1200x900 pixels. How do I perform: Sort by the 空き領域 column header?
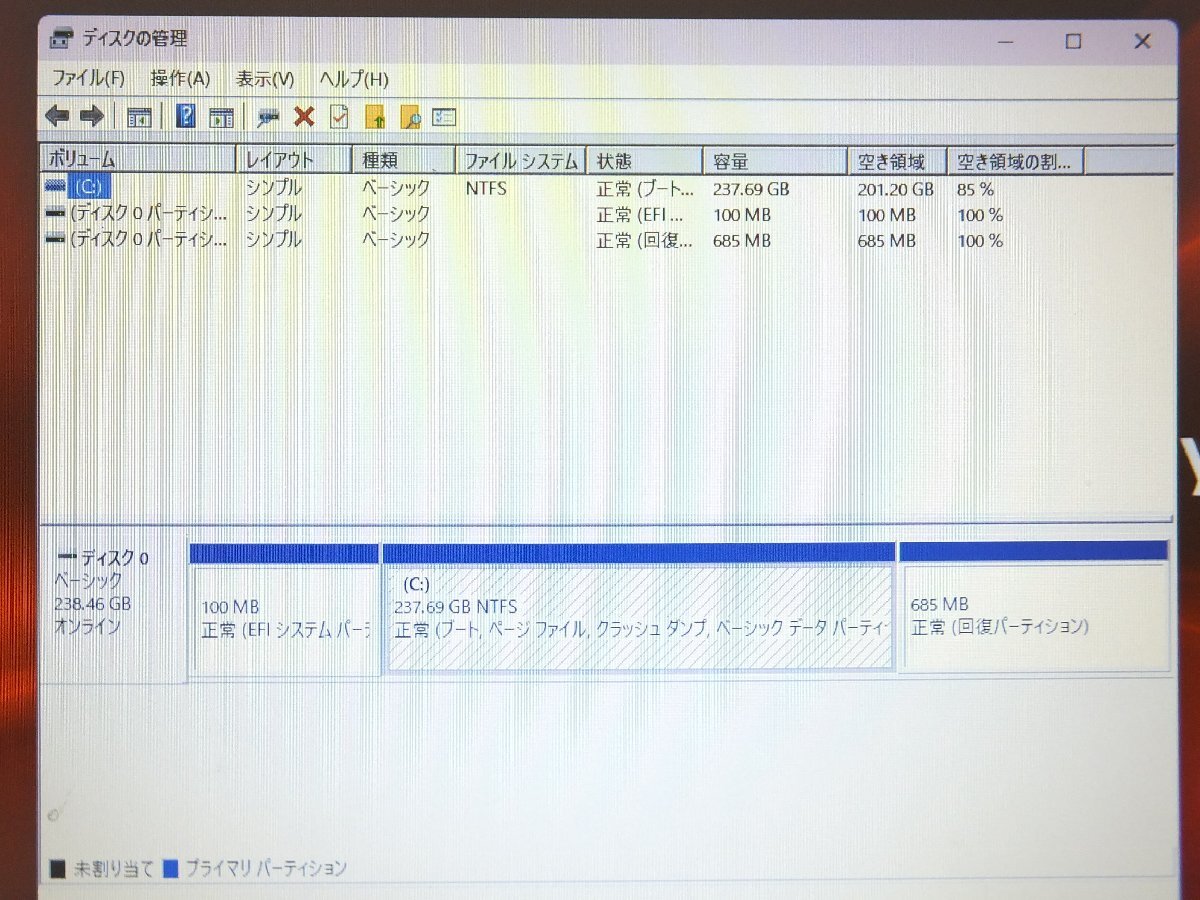tap(898, 160)
